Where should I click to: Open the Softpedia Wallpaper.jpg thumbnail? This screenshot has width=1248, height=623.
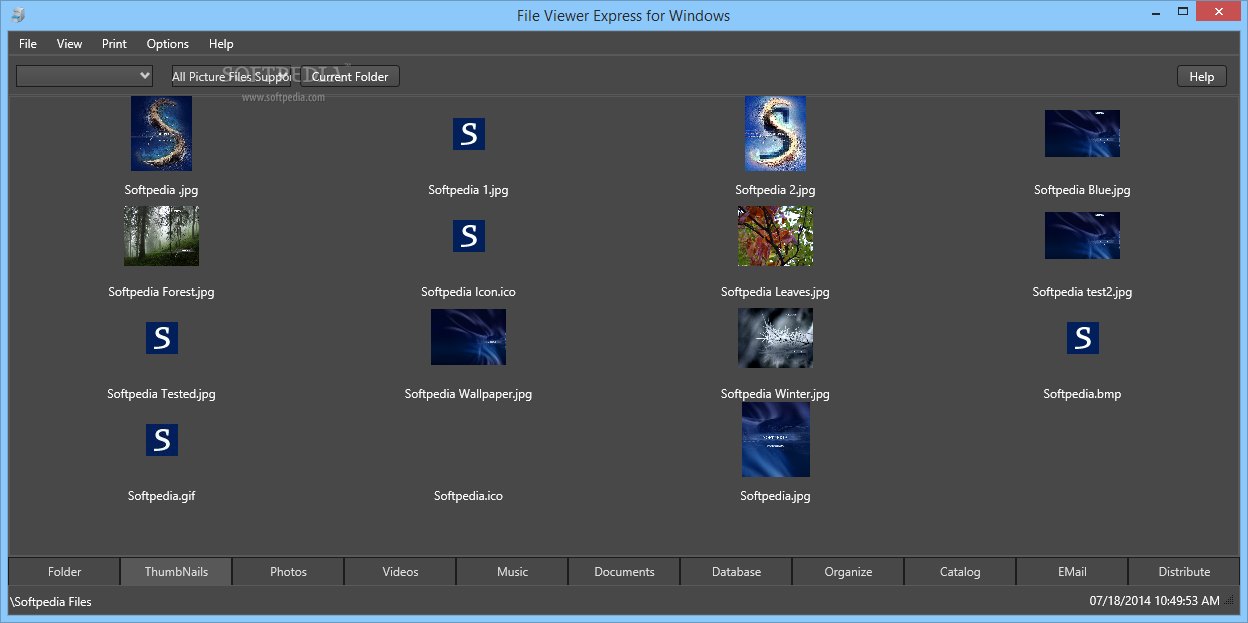pyautogui.click(x=468, y=337)
